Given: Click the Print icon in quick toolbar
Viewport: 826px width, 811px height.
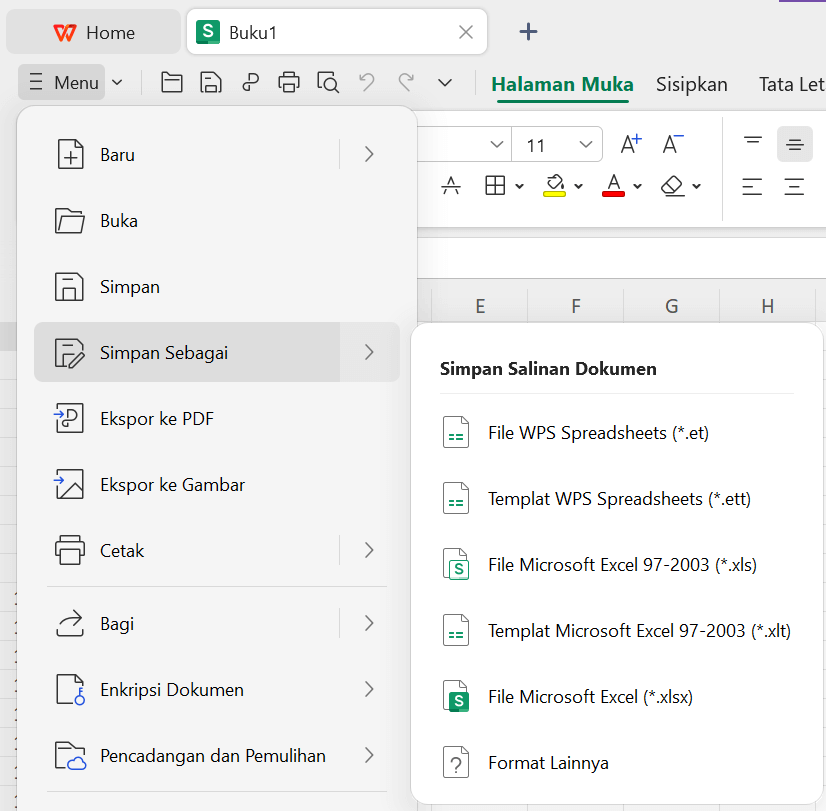Looking at the screenshot, I should (x=289, y=83).
